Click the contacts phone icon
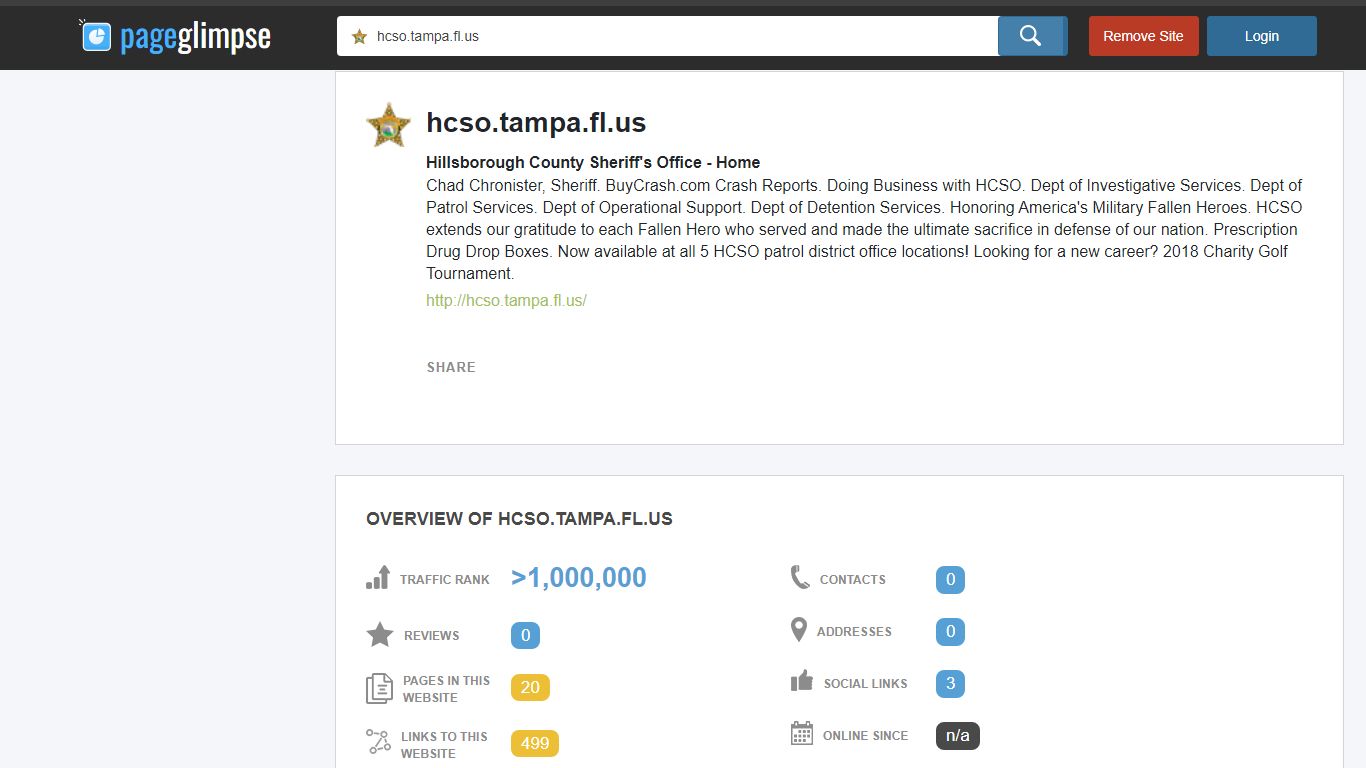This screenshot has height=768, width=1366. (800, 577)
